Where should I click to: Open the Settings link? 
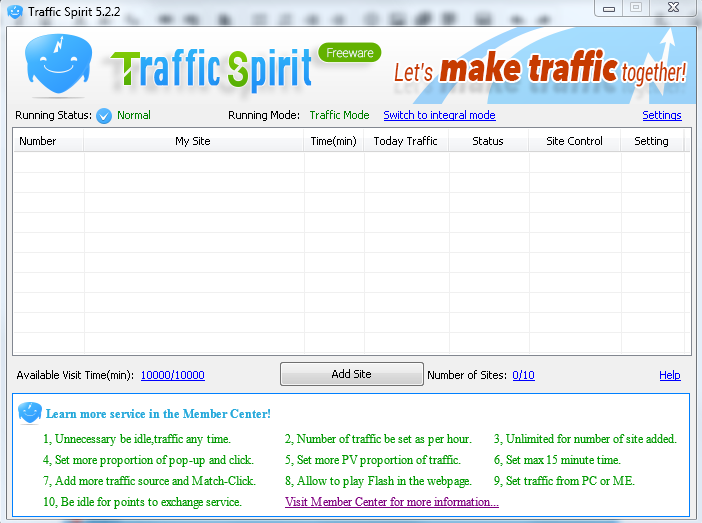(x=662, y=115)
